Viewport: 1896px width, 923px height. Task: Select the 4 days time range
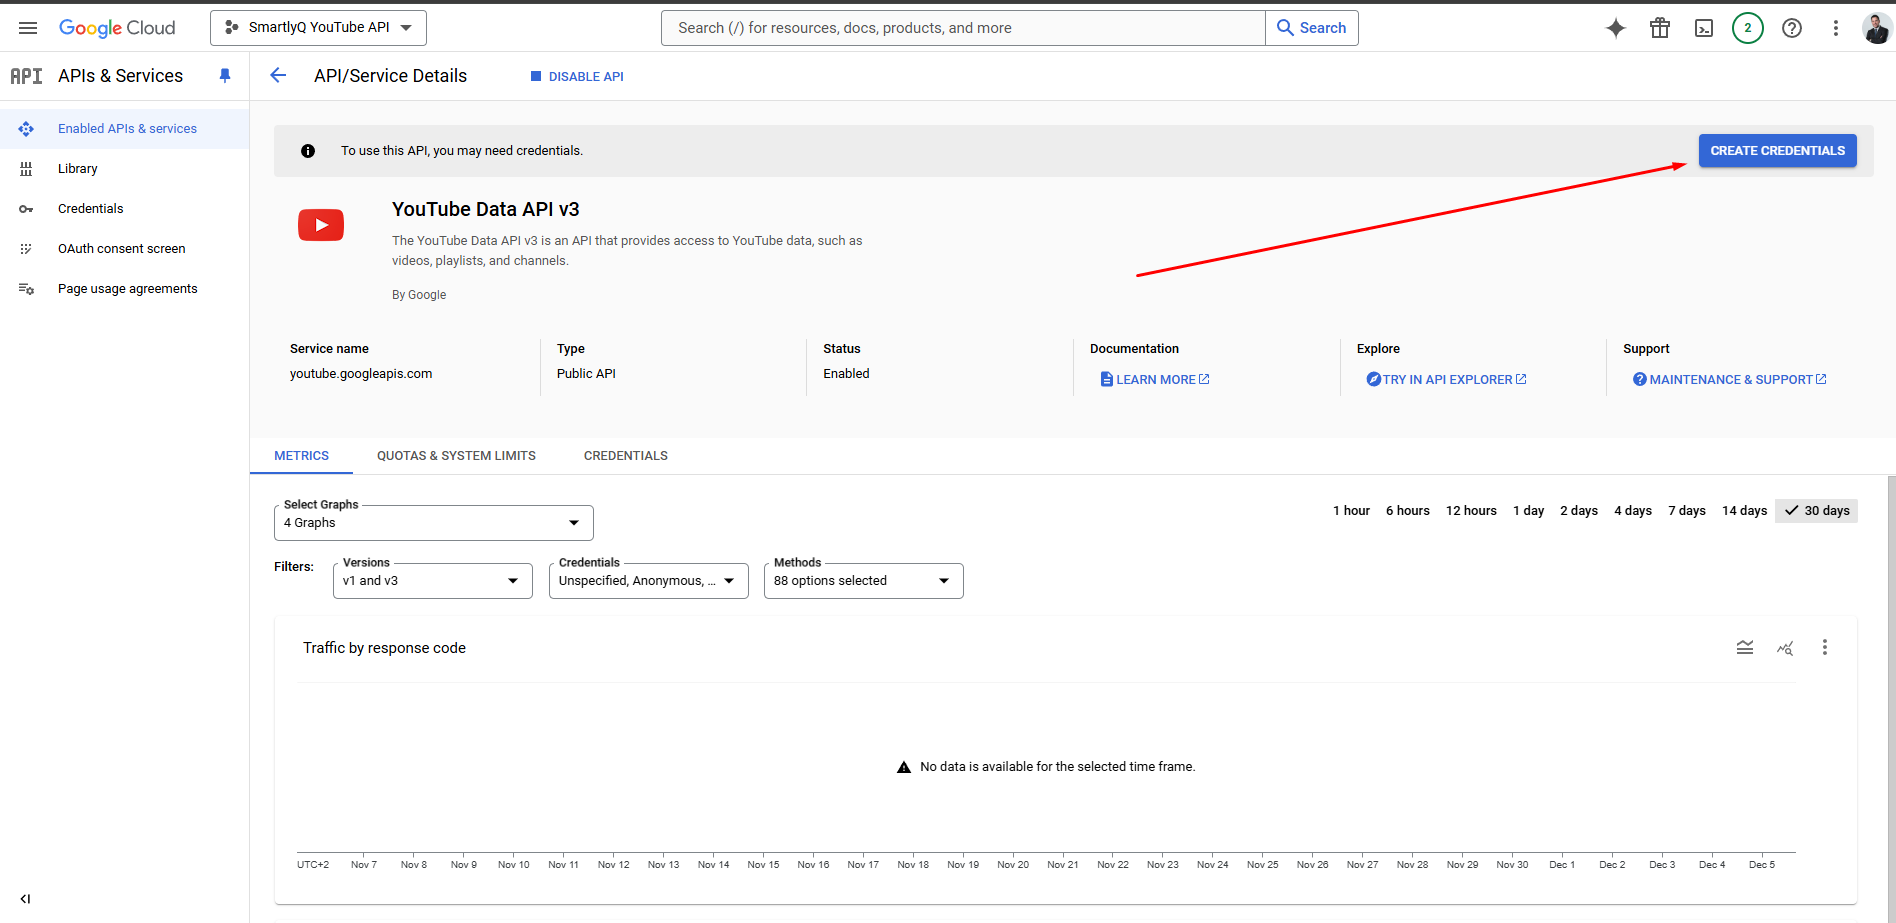(x=1633, y=511)
